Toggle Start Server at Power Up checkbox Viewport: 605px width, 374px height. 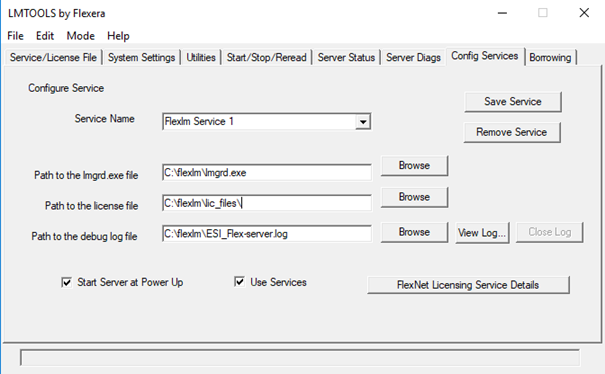point(66,283)
